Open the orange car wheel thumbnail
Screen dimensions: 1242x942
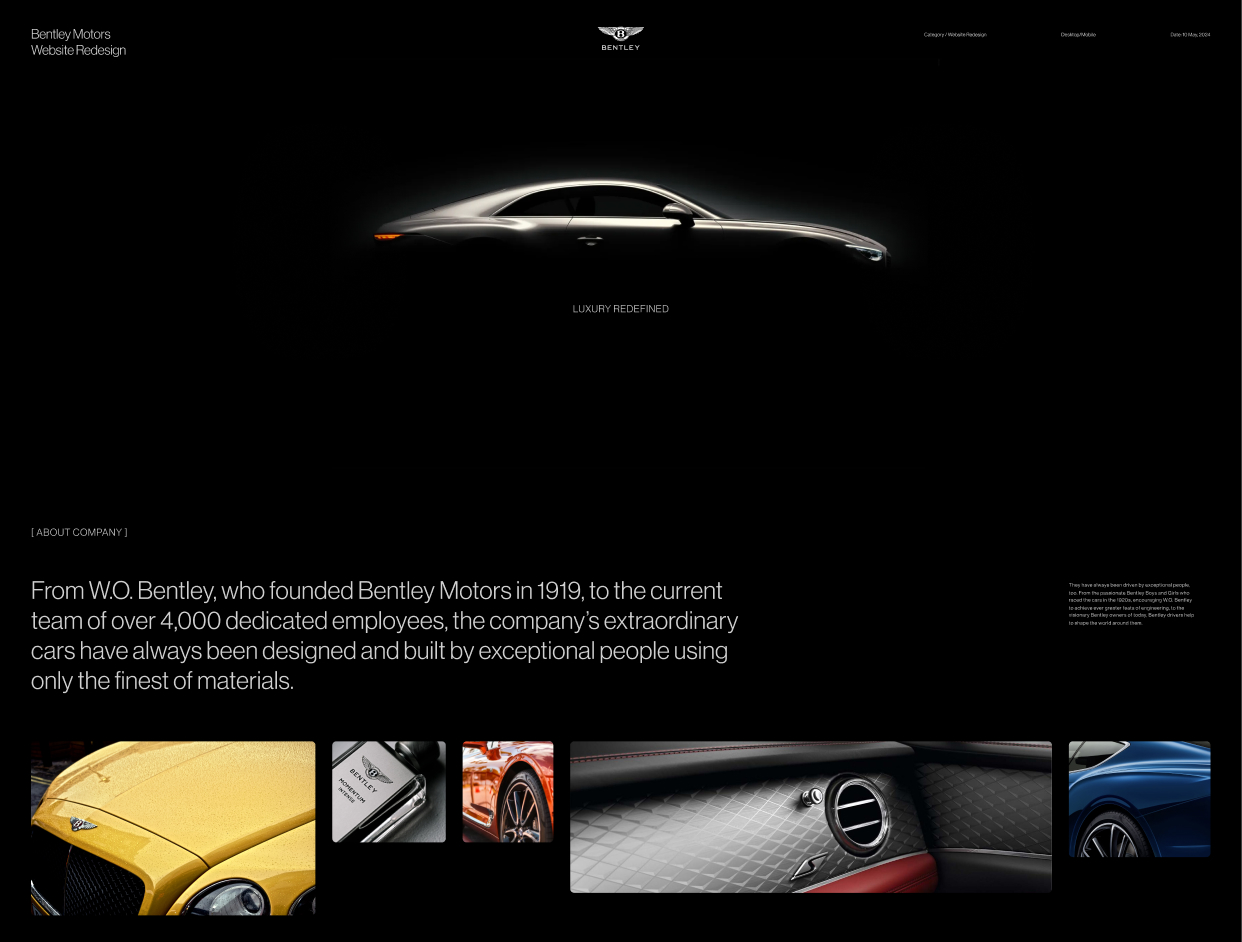coord(508,792)
